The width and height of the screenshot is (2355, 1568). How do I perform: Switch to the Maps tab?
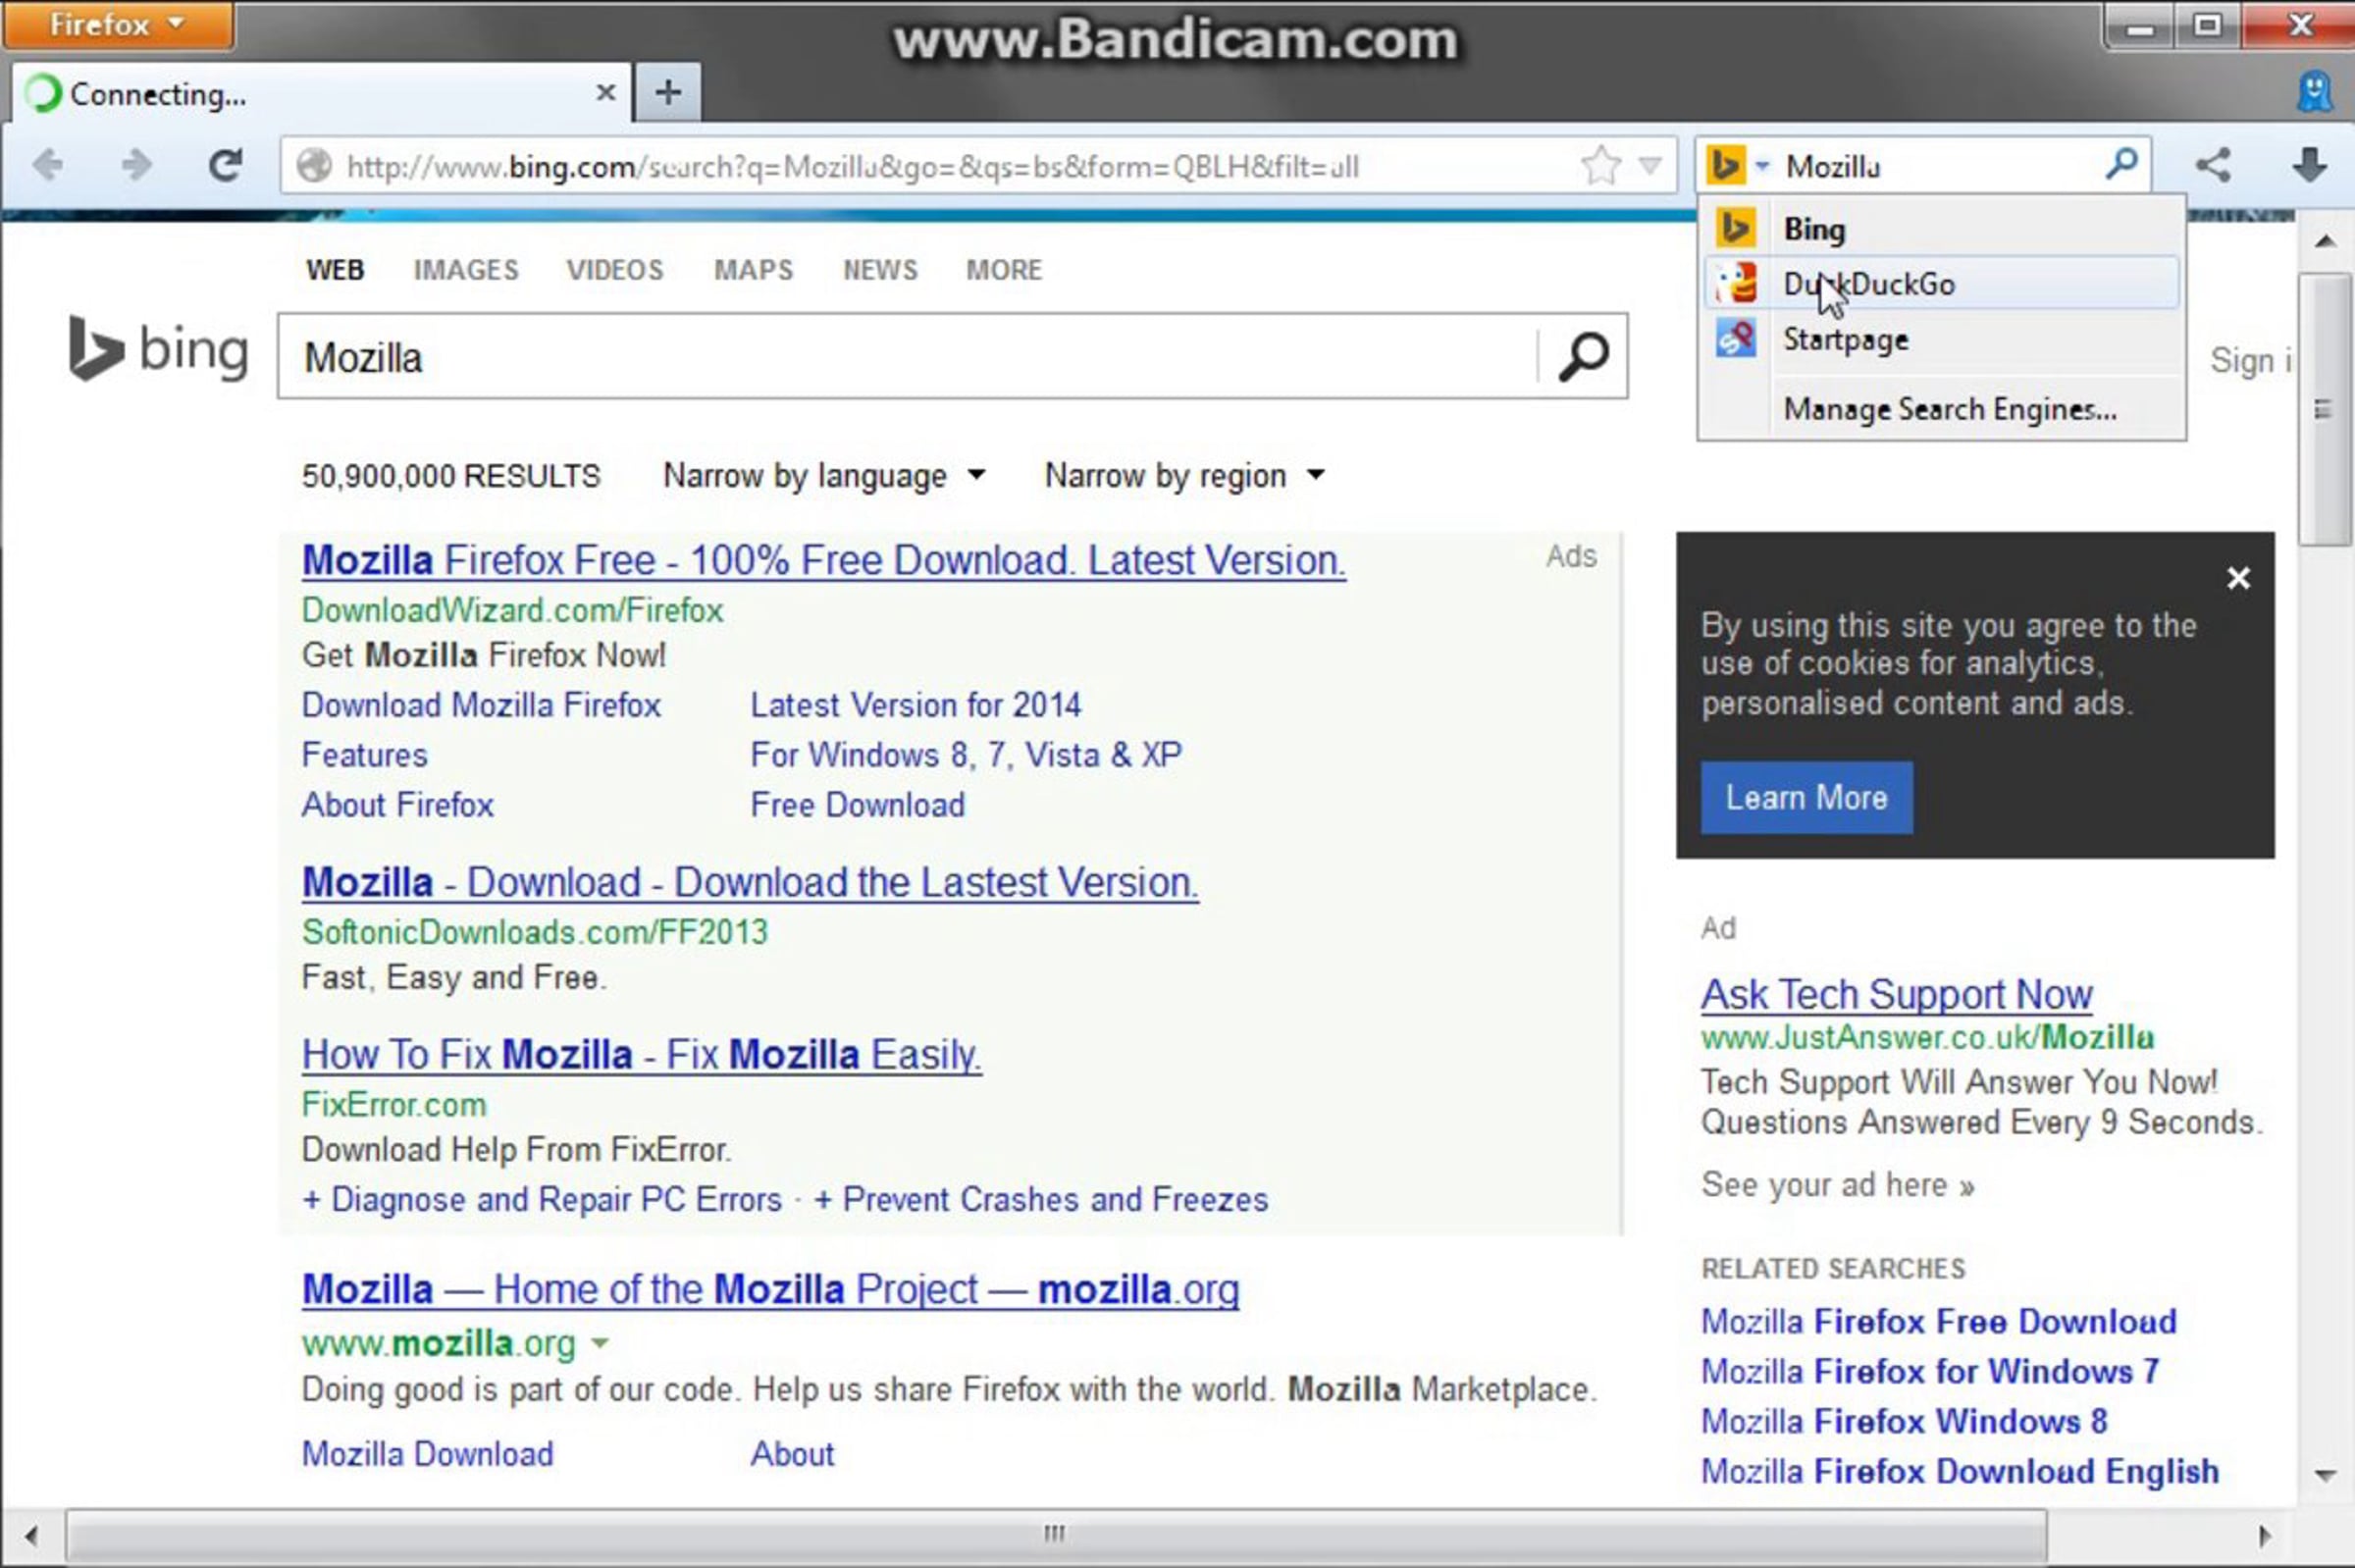click(x=753, y=270)
